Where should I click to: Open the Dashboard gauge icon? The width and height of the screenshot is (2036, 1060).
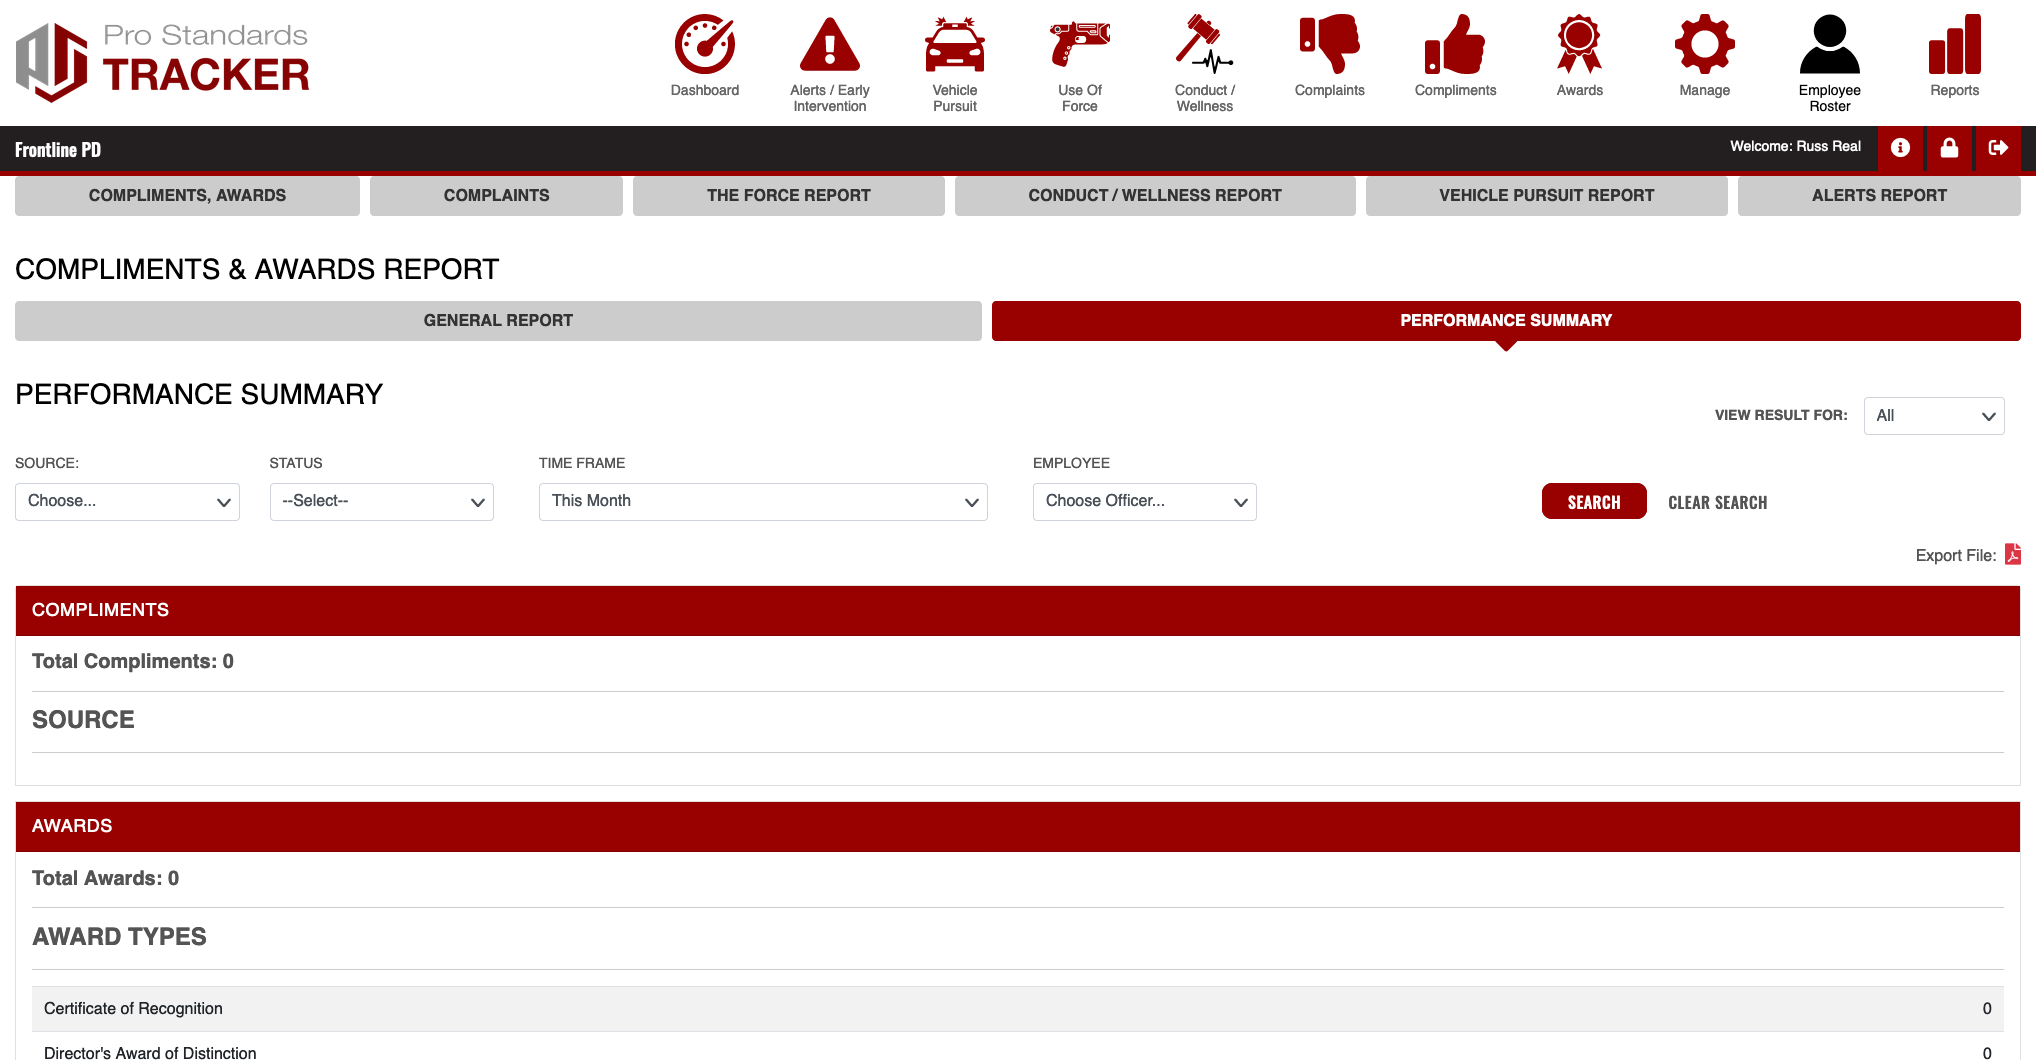(x=704, y=45)
